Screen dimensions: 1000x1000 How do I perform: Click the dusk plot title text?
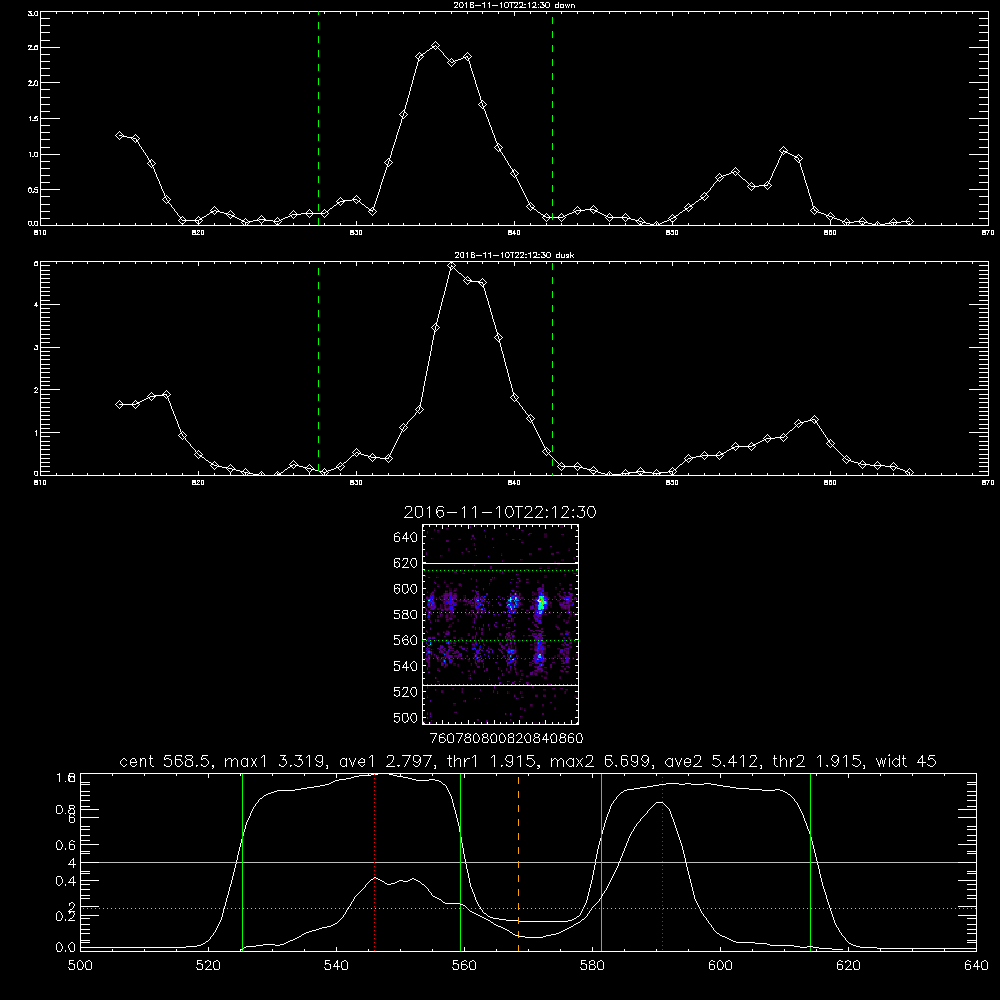pyautogui.click(x=514, y=255)
